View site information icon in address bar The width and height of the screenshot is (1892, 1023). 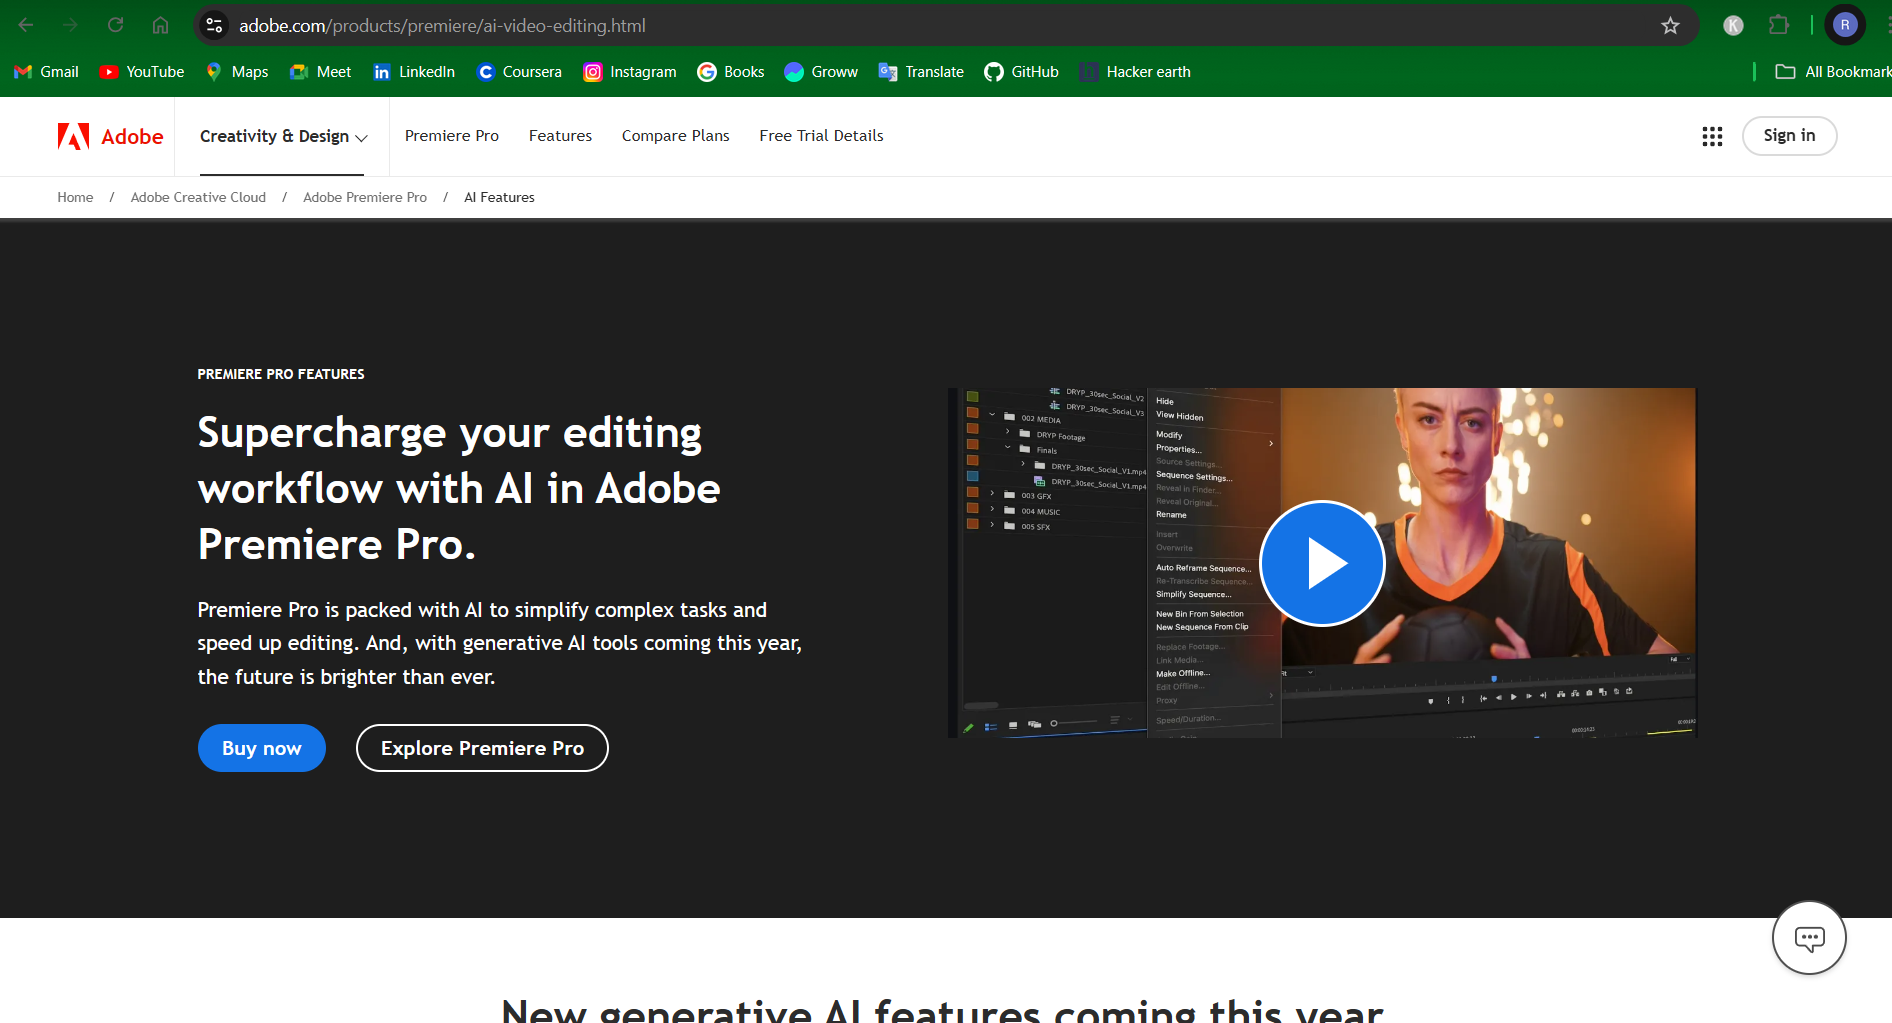pyautogui.click(x=214, y=25)
